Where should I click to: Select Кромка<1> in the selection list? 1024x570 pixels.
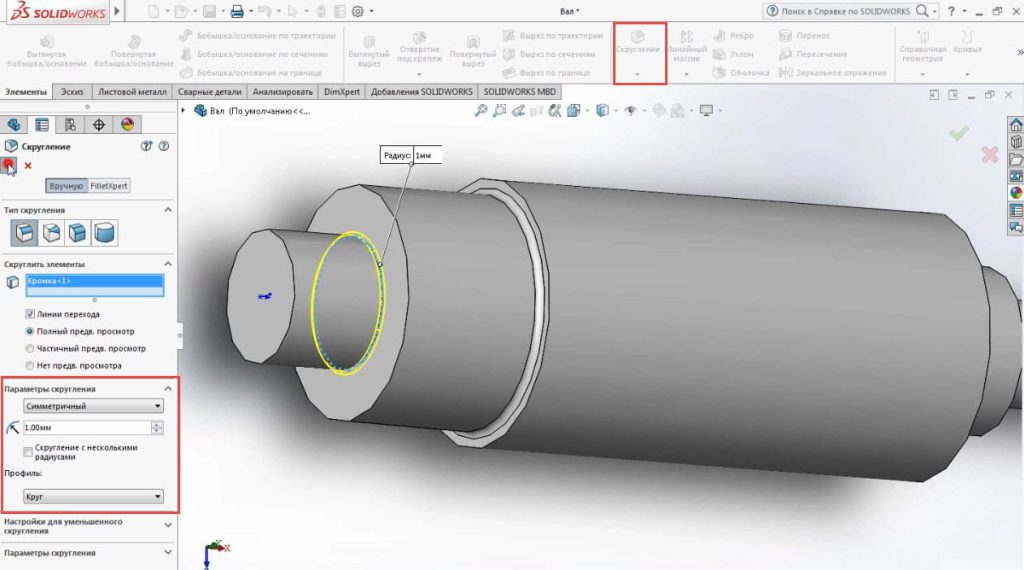[94, 281]
